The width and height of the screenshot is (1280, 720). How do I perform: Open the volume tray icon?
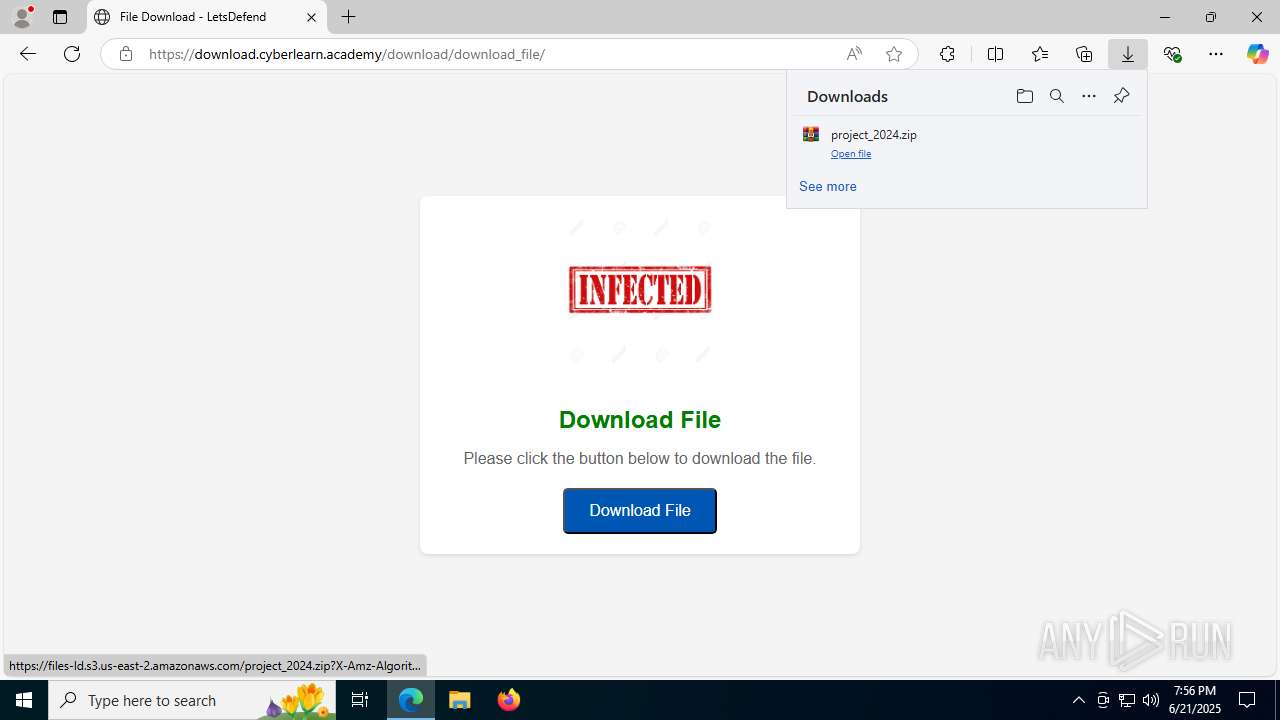point(1151,700)
